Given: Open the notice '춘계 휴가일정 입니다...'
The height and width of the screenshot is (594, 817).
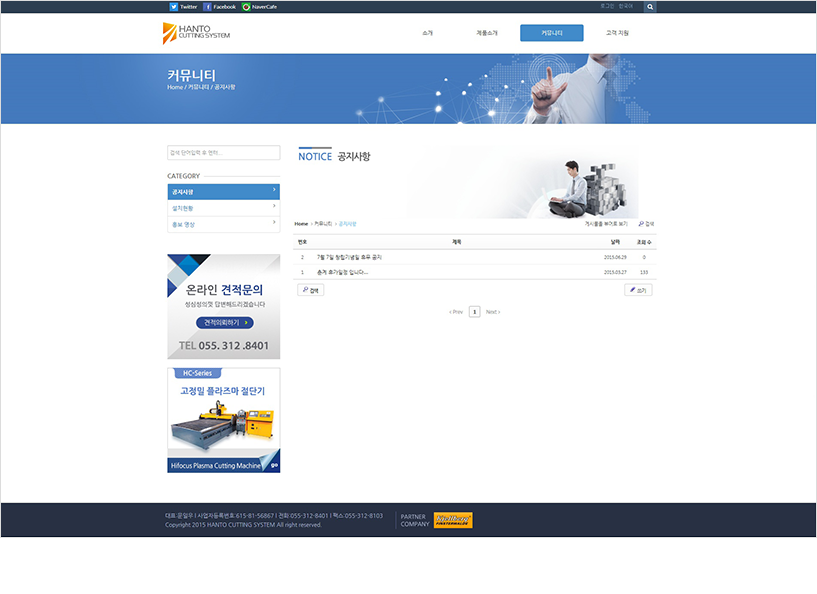Looking at the screenshot, I should coord(342,272).
